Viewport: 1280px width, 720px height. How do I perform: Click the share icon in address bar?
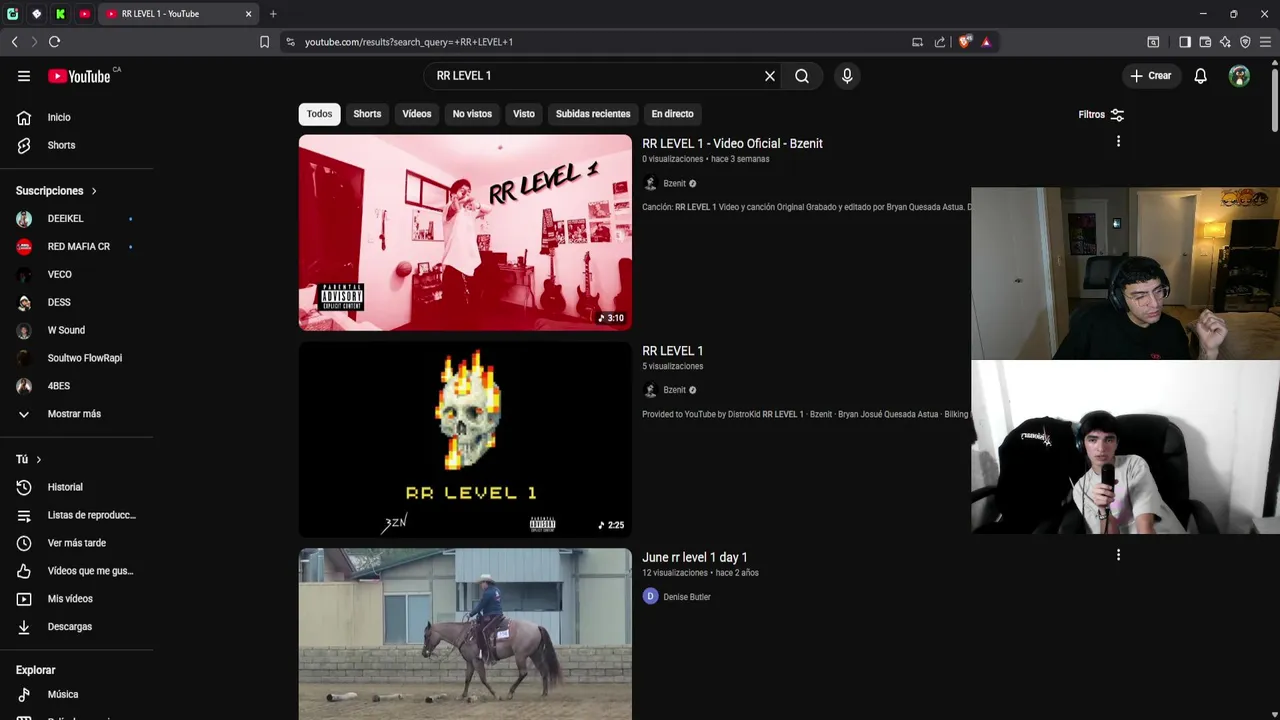940,42
